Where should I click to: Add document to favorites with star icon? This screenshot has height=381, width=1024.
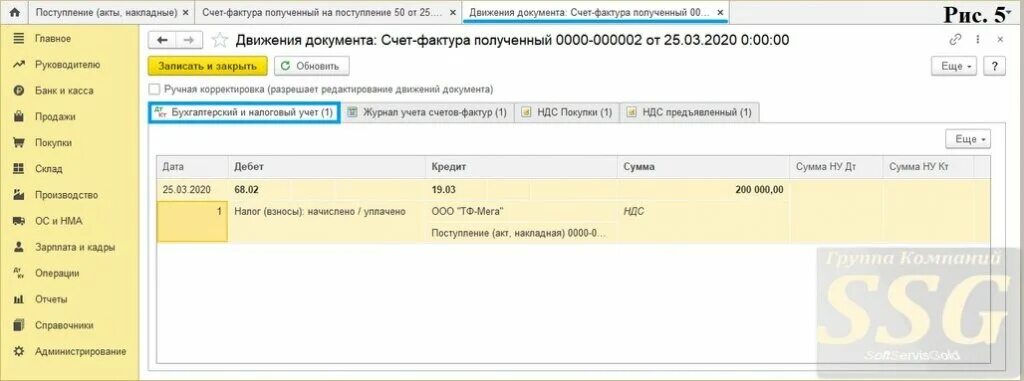[x=220, y=41]
